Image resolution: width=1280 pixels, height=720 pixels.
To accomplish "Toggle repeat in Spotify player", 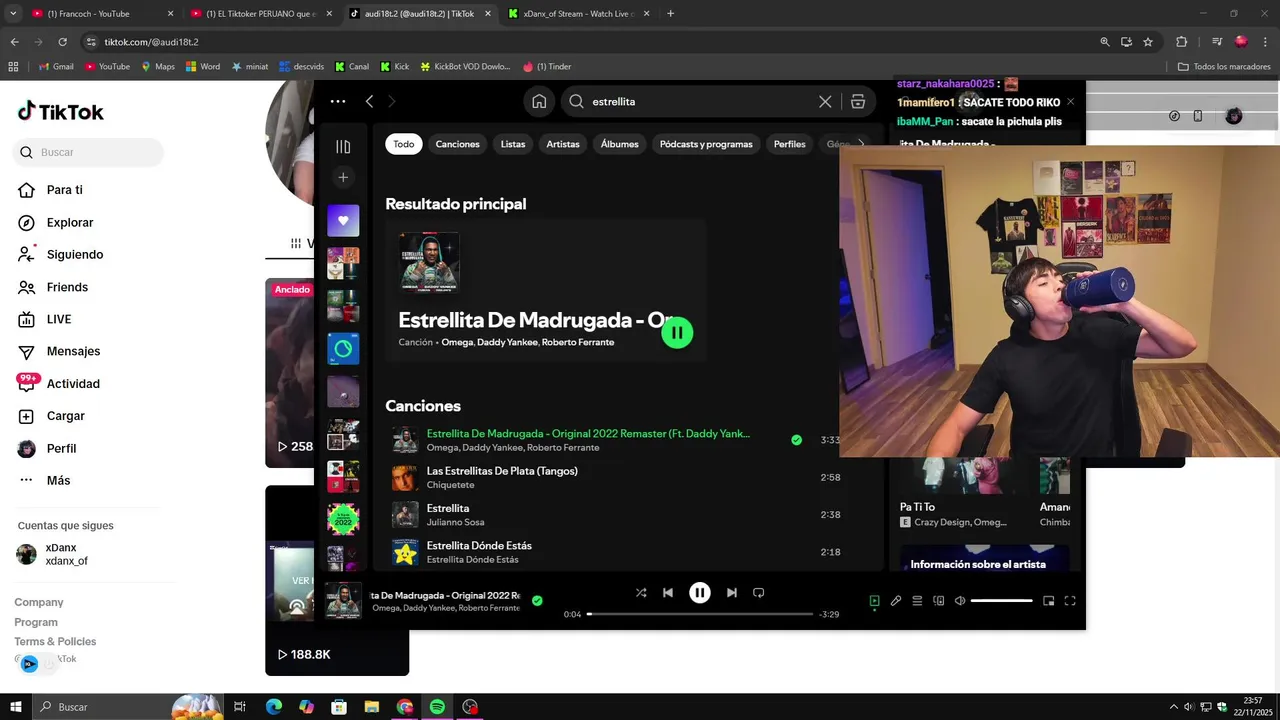I will pyautogui.click(x=759, y=593).
